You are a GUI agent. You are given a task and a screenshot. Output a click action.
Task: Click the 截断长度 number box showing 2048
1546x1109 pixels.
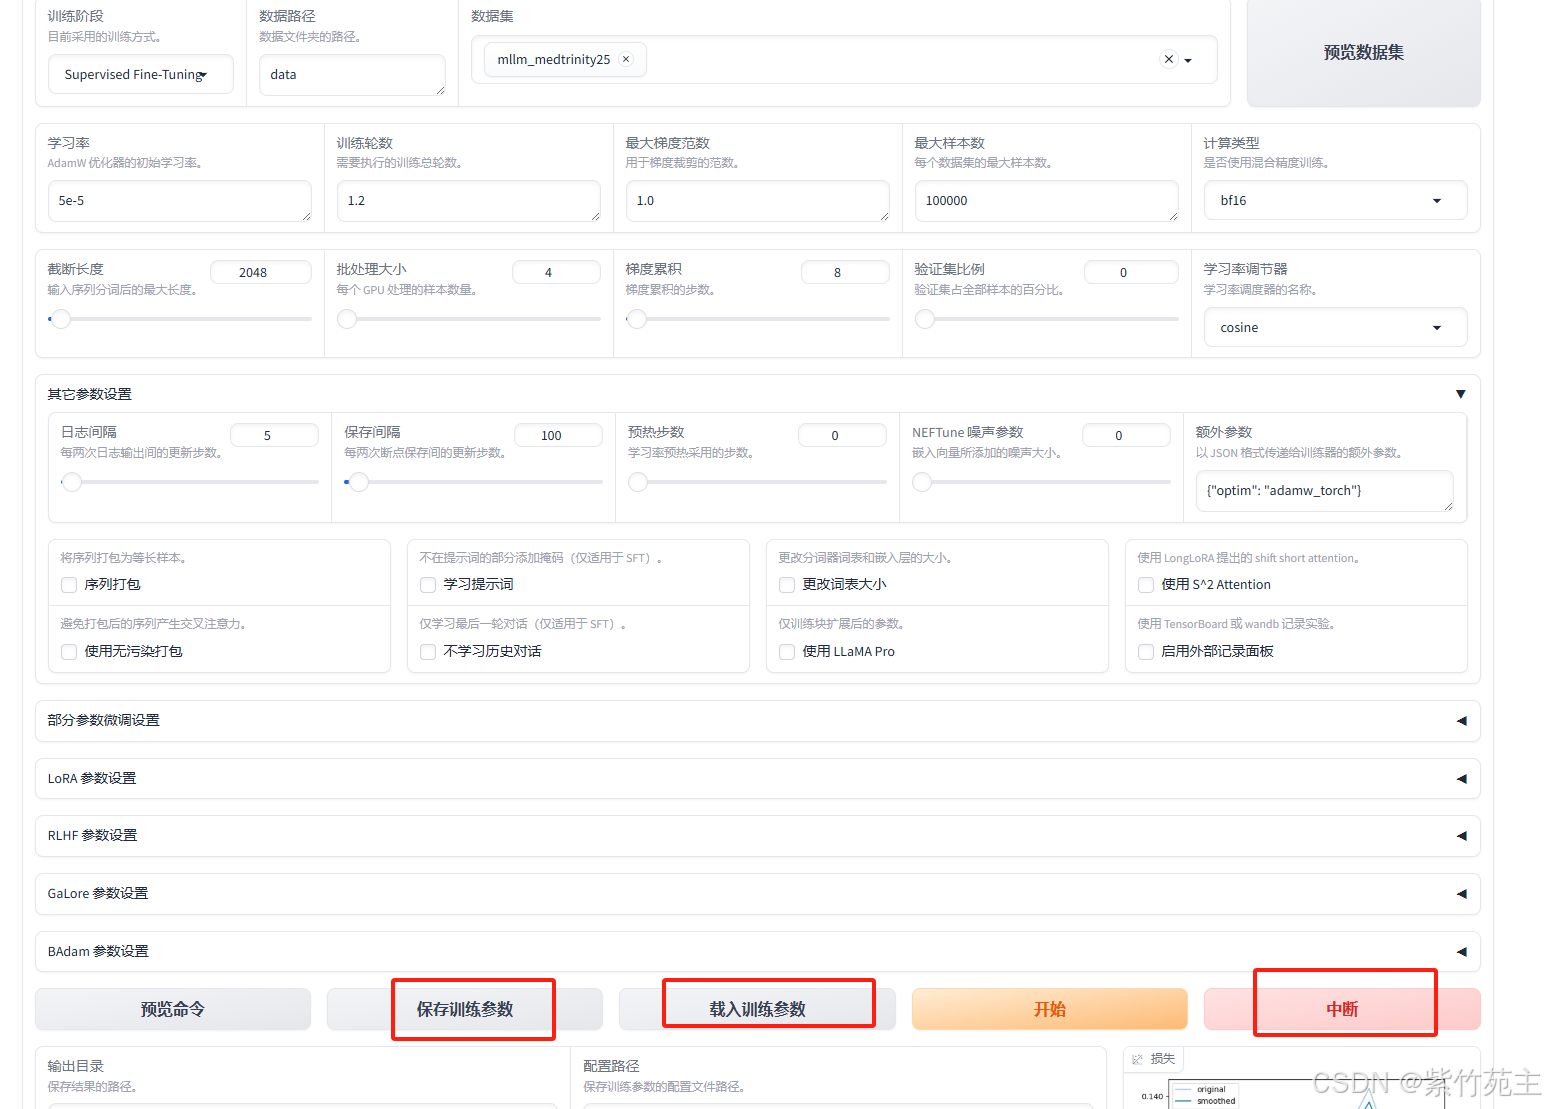click(261, 272)
